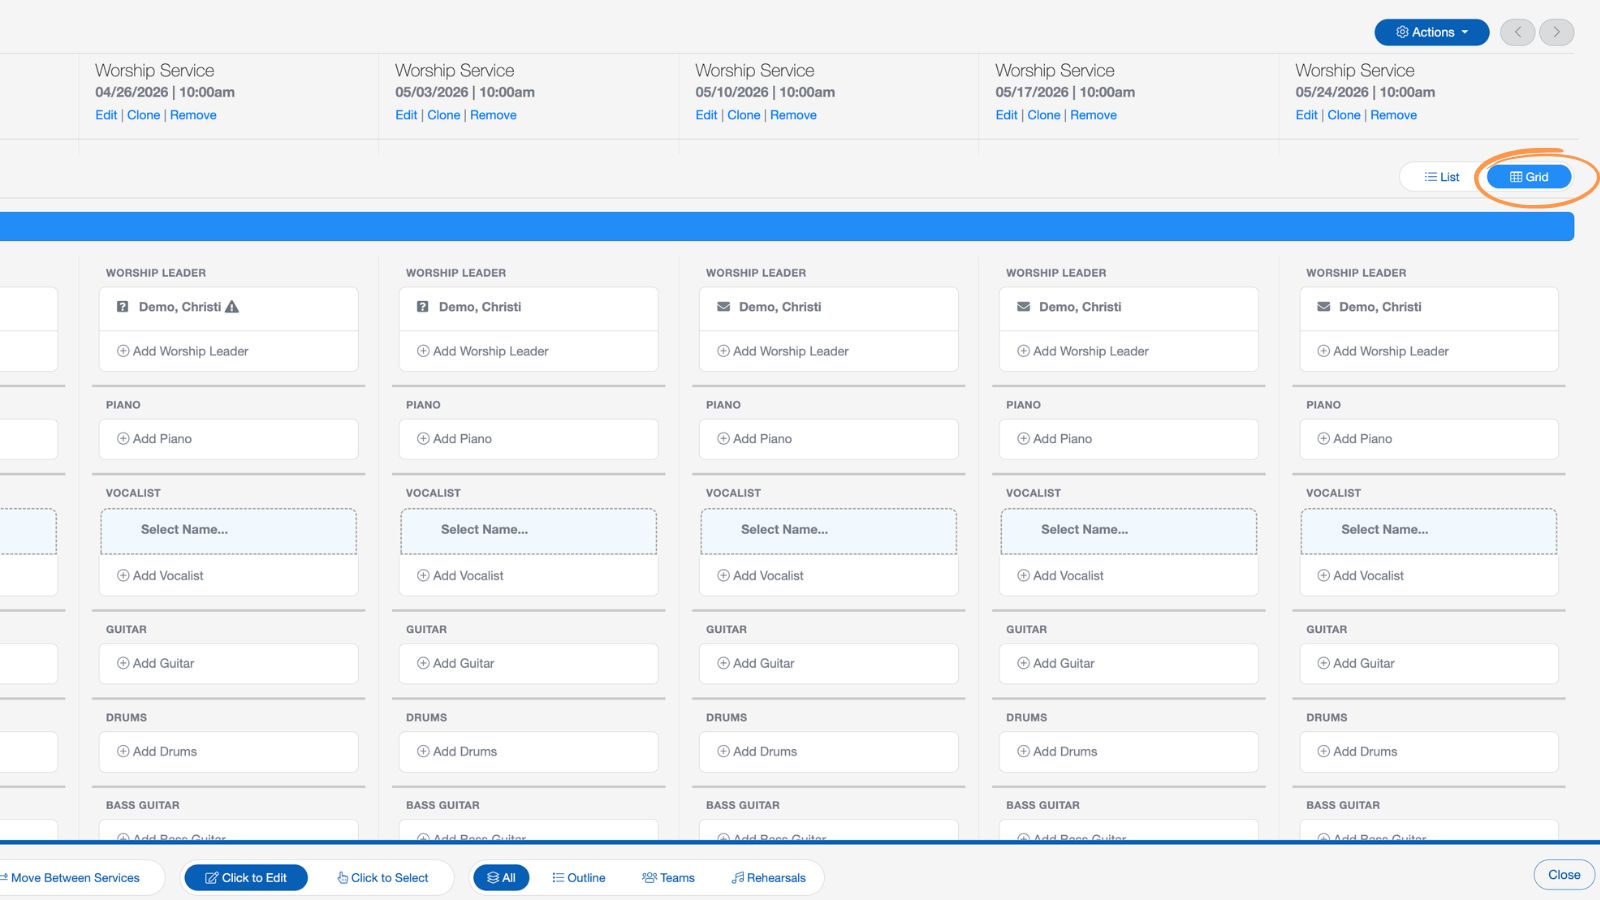Image resolution: width=1600 pixels, height=900 pixels.
Task: Enable Click to Select mode
Action: pyautogui.click(x=383, y=878)
